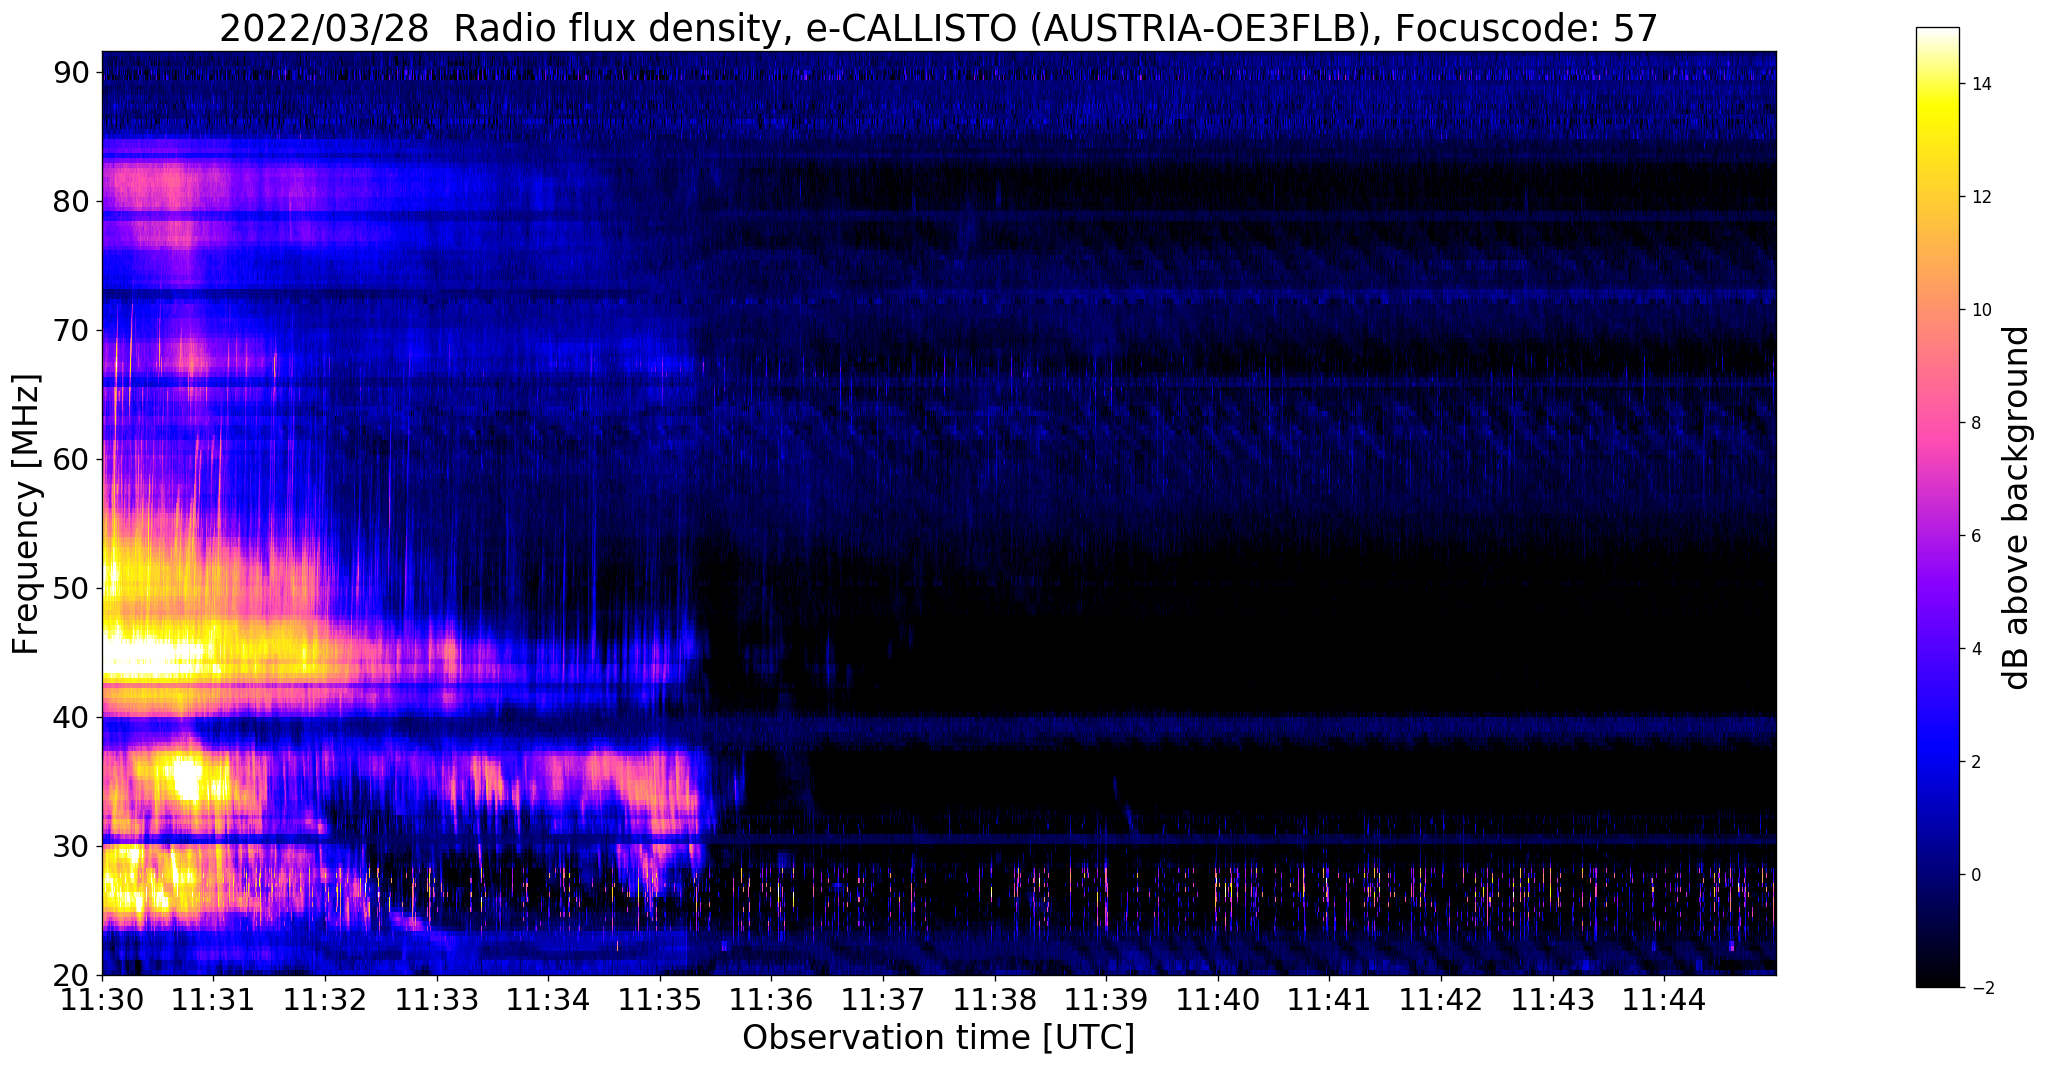Click the 90 frequency tick label
Screen dimensions: 2047x1067
click(73, 72)
